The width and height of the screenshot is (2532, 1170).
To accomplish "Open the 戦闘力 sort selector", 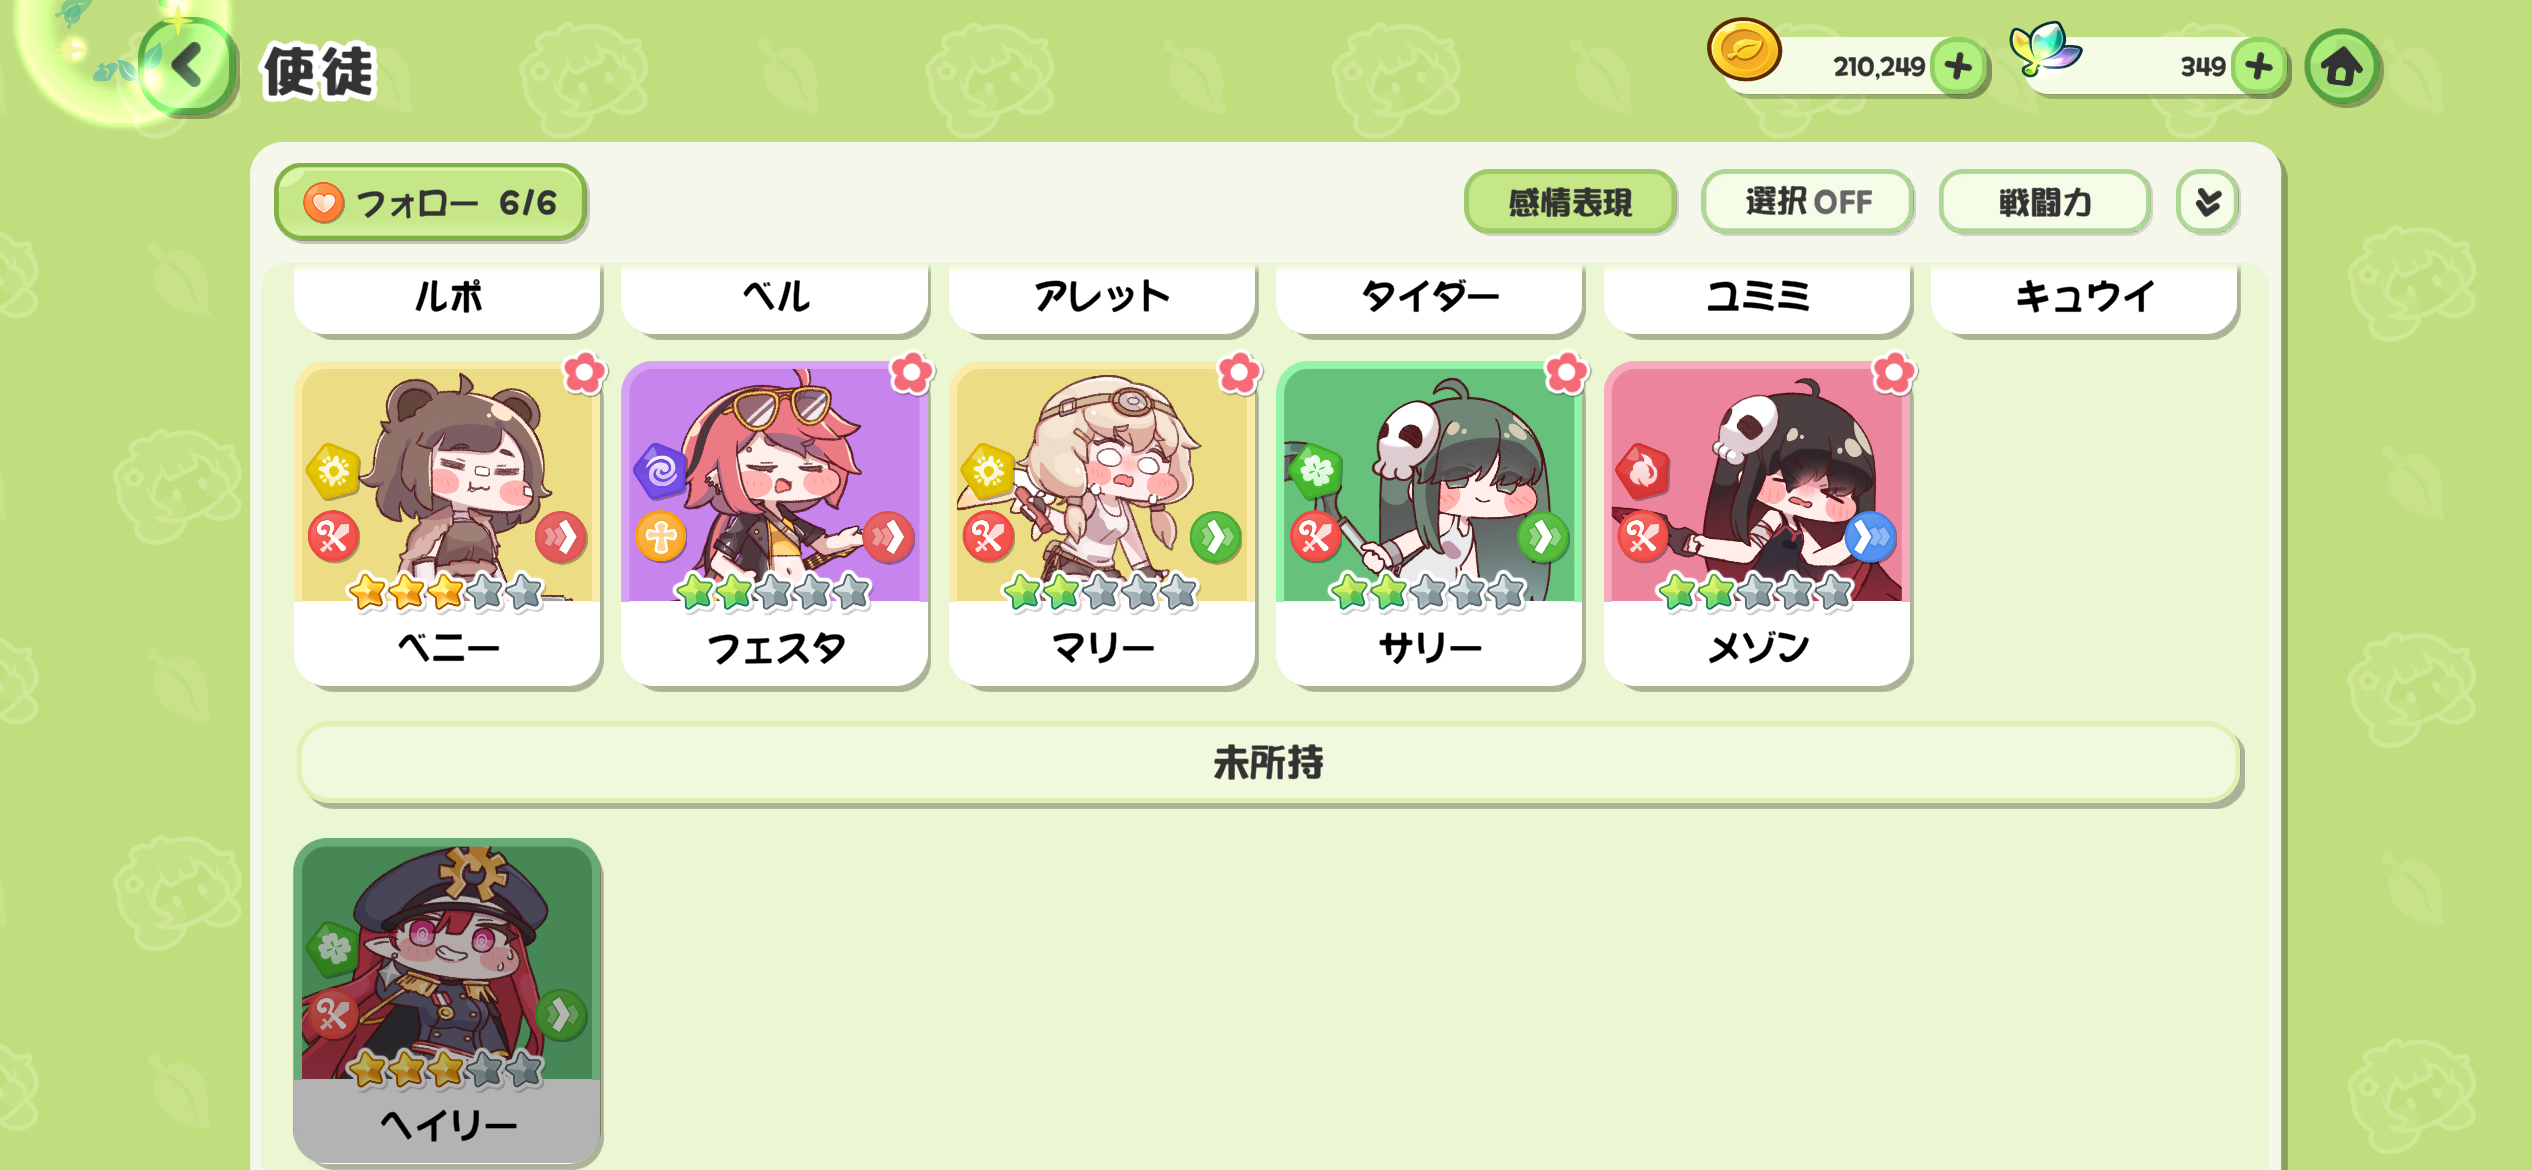I will 2045,202.
